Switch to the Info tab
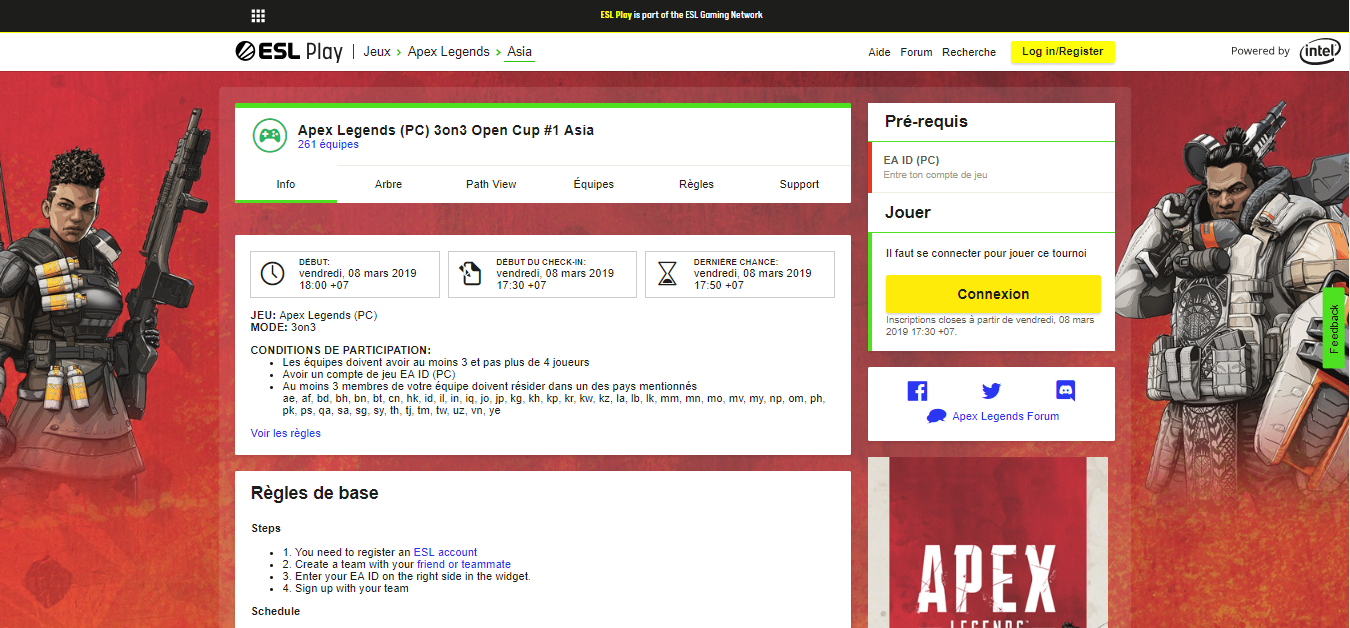 (286, 184)
